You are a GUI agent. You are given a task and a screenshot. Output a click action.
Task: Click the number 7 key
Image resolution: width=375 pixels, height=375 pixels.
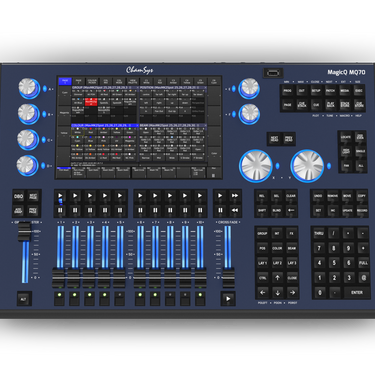point(319,248)
